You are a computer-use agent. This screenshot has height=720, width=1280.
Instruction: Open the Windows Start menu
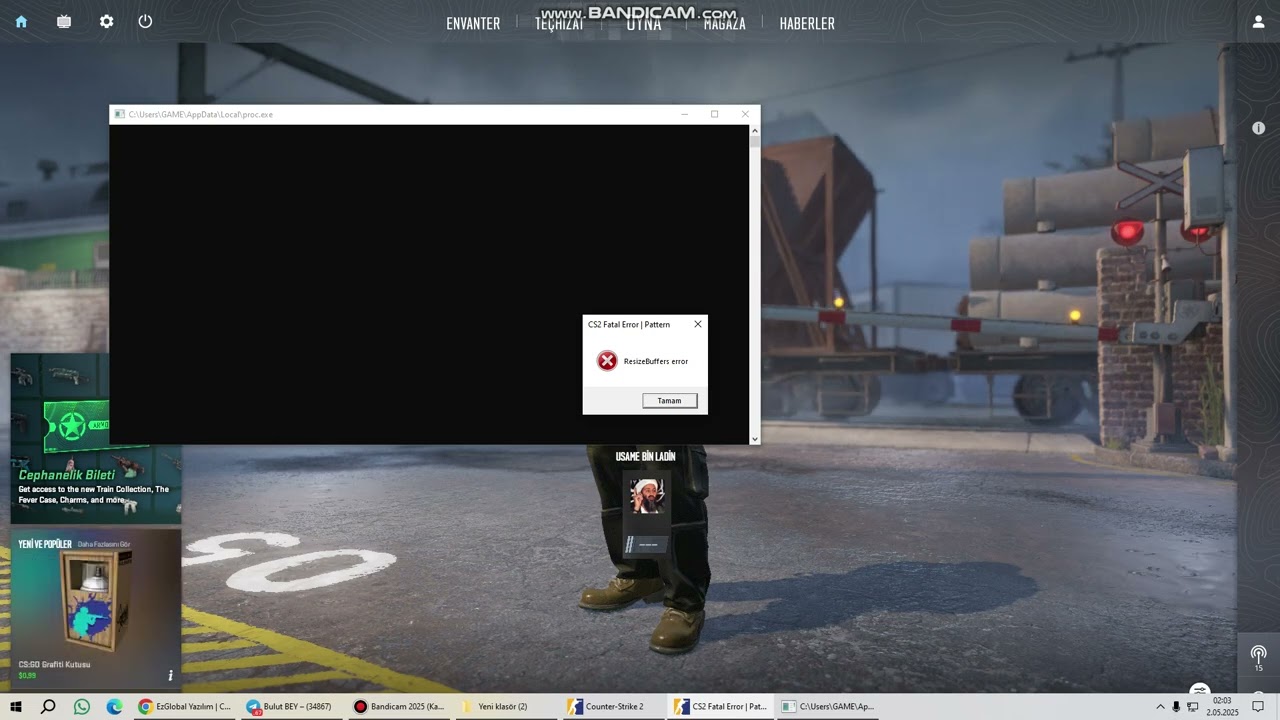[16, 706]
